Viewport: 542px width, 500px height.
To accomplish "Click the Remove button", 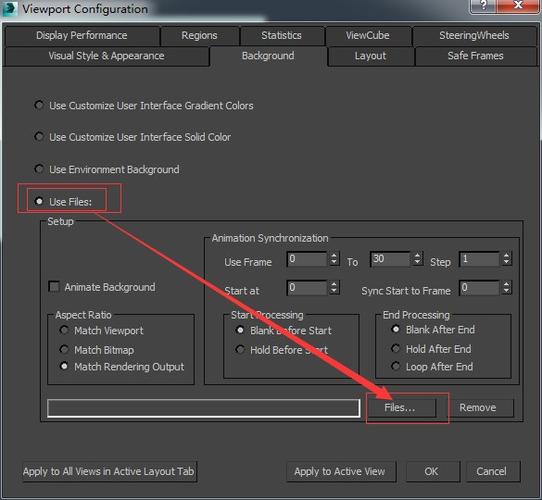I will point(478,407).
